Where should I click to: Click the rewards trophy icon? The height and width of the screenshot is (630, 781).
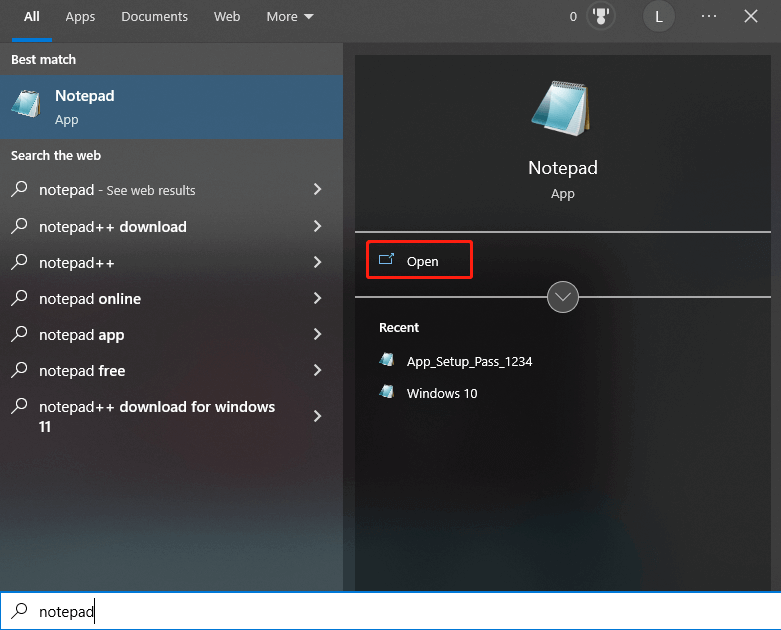pyautogui.click(x=601, y=16)
